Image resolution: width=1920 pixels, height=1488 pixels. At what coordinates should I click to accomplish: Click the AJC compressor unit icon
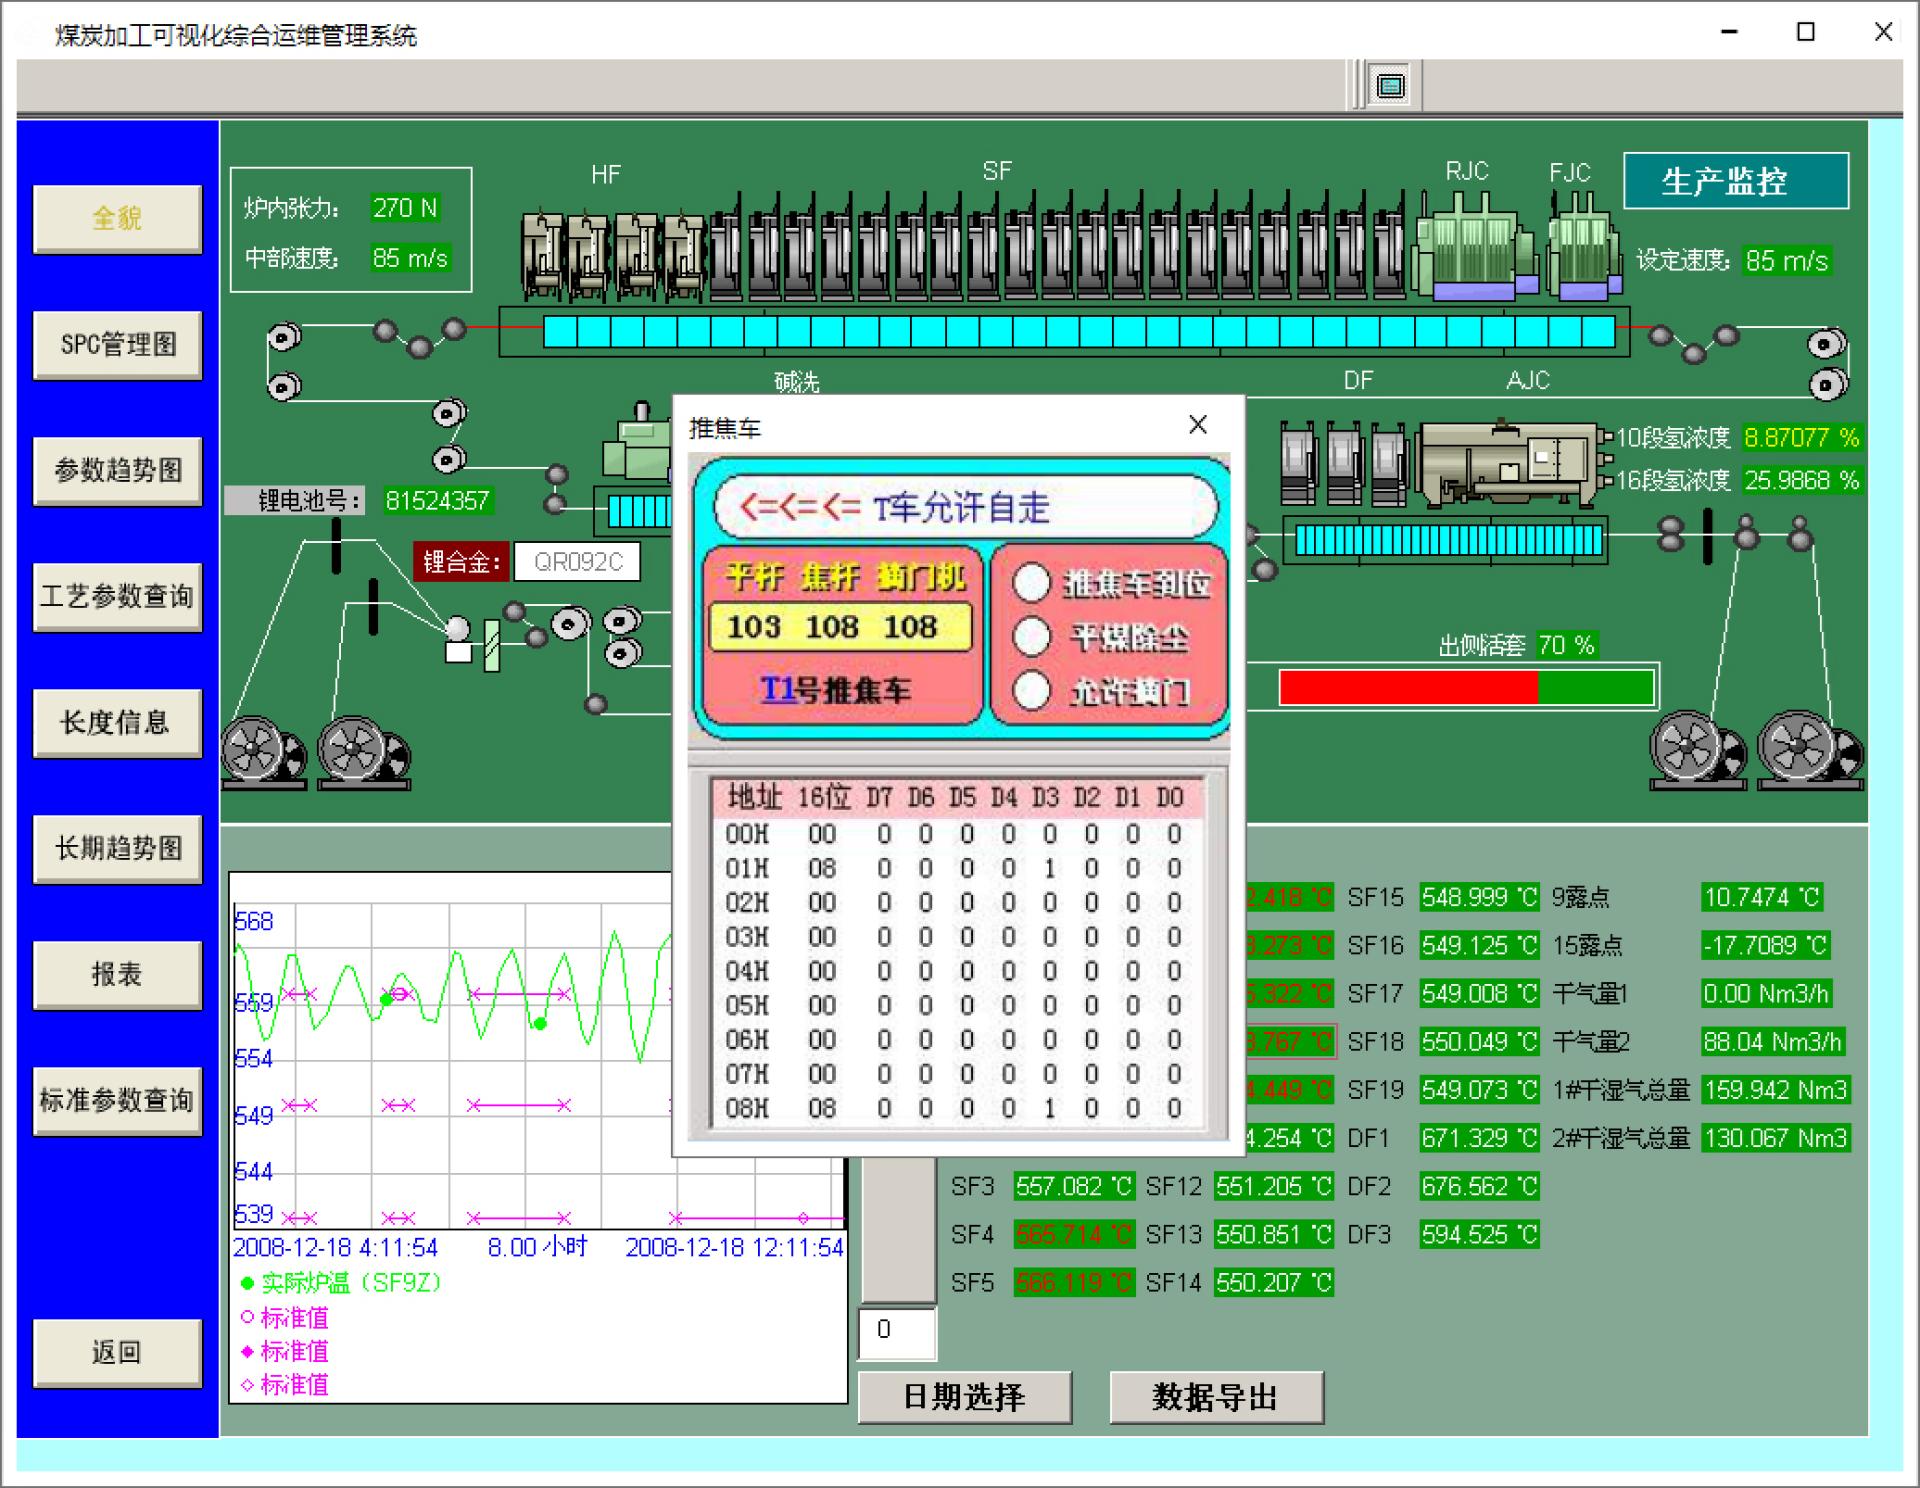pyautogui.click(x=1508, y=465)
